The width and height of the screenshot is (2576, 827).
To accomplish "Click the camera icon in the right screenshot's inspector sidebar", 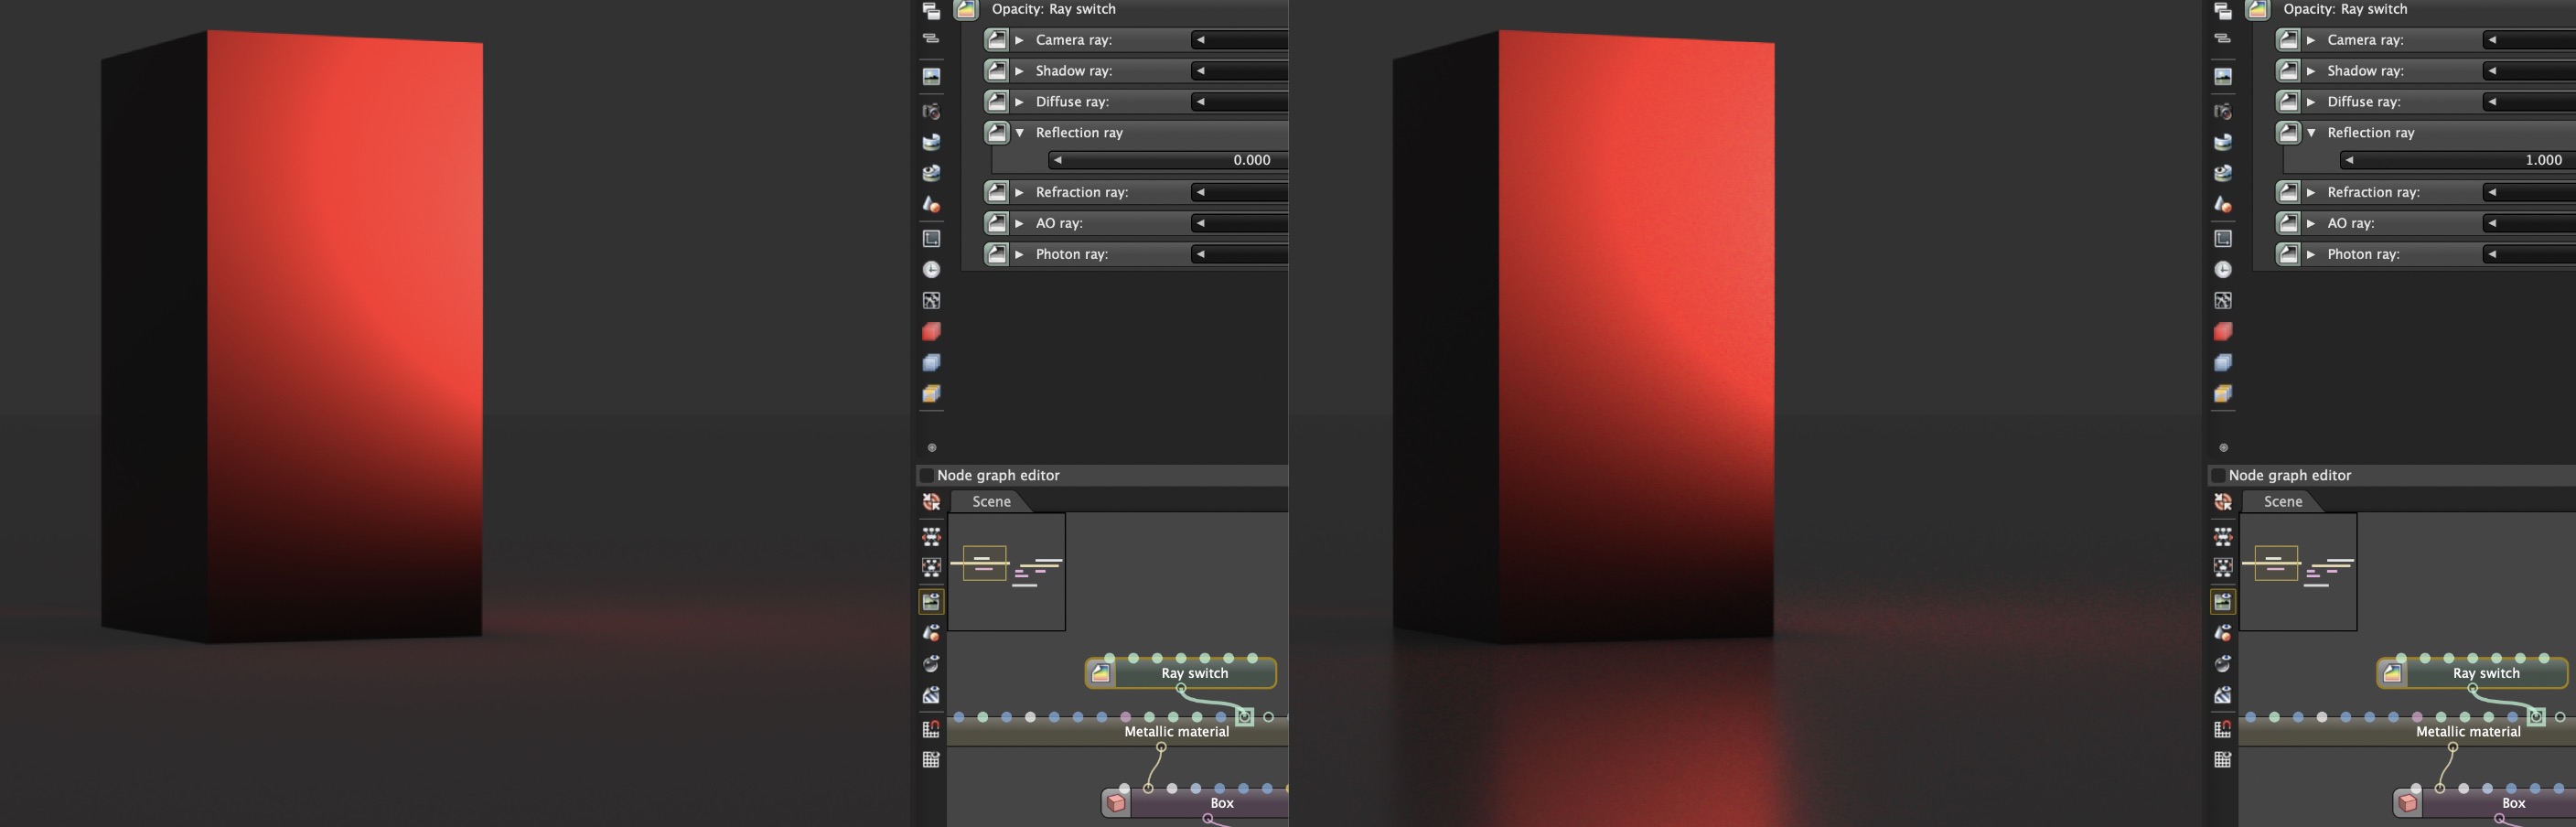I will pyautogui.click(x=2222, y=111).
